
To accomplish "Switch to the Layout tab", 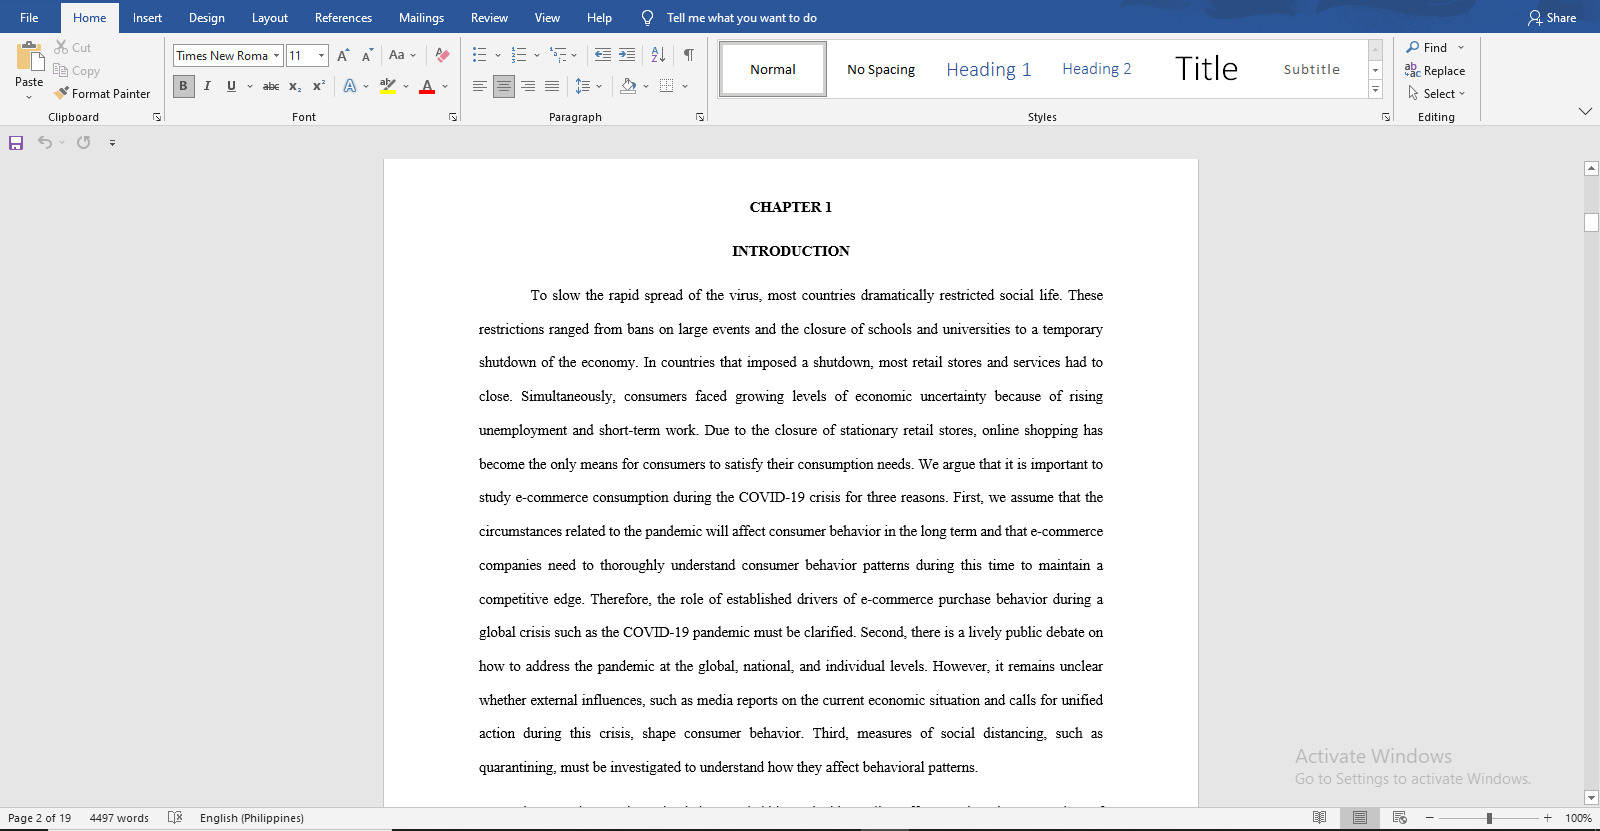I will [x=270, y=18].
